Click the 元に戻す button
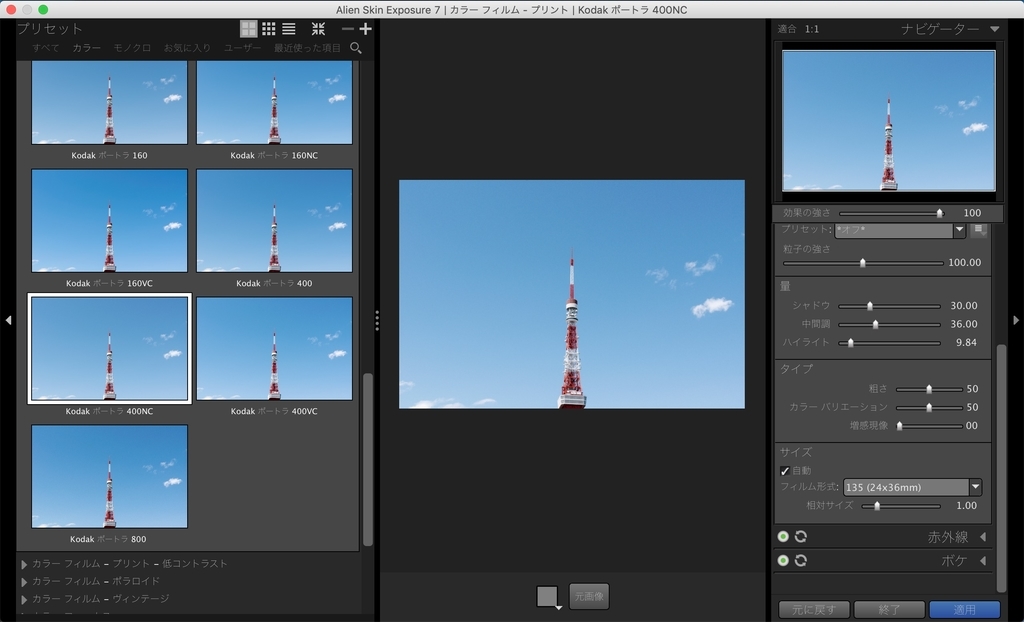Image resolution: width=1024 pixels, height=622 pixels. tap(814, 610)
